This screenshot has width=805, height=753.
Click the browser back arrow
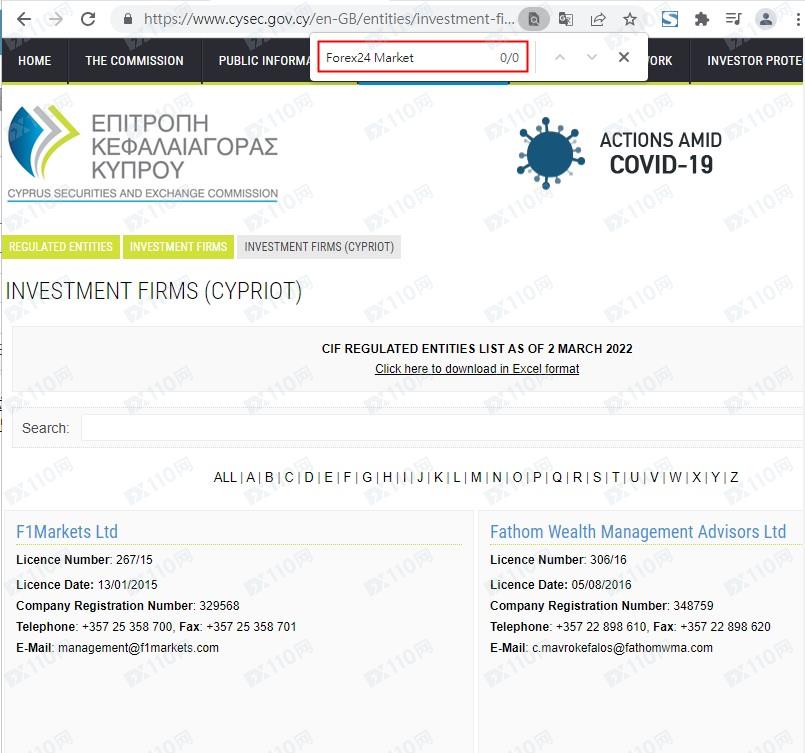[x=23, y=19]
